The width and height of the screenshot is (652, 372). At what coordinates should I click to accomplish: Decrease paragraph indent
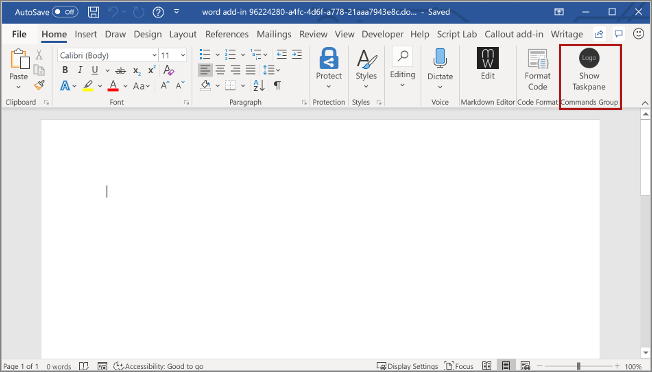coord(282,54)
